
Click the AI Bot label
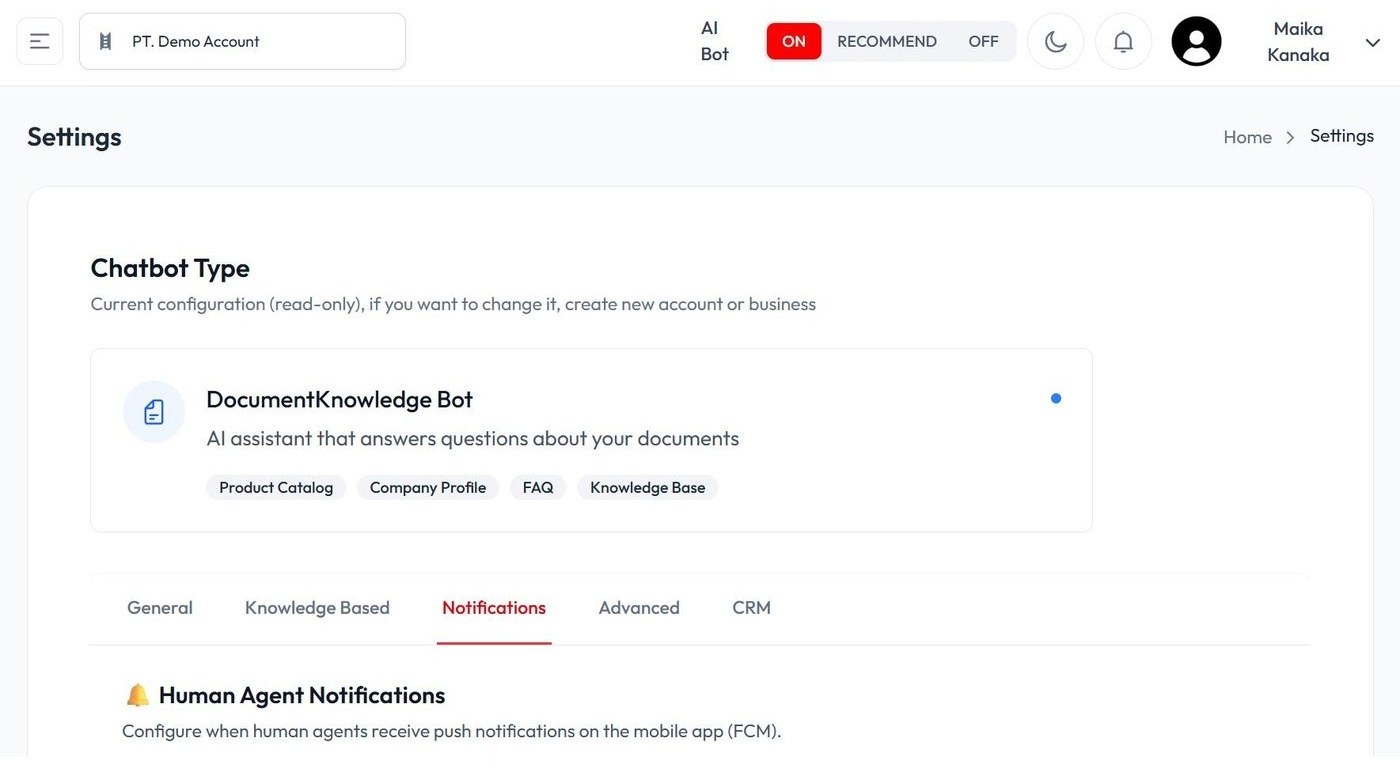pos(714,41)
